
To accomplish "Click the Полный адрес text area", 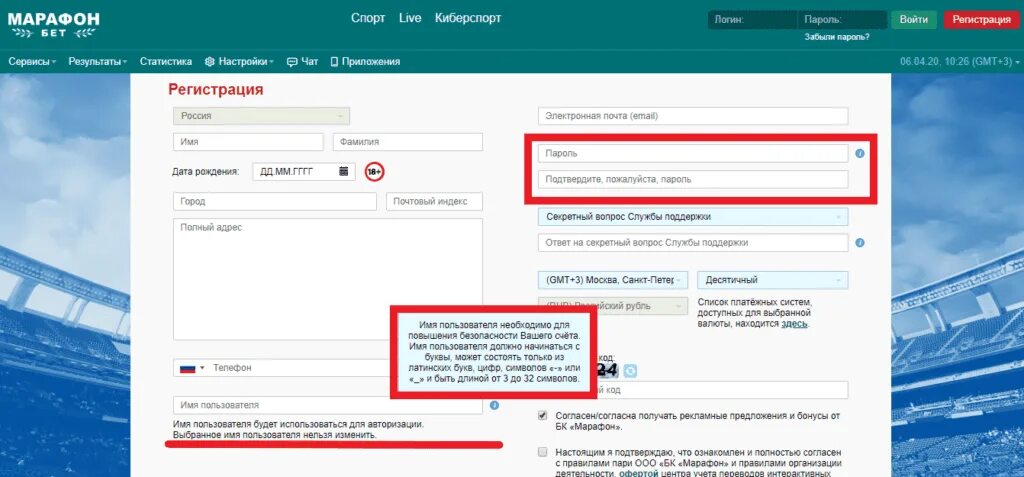I will point(328,279).
